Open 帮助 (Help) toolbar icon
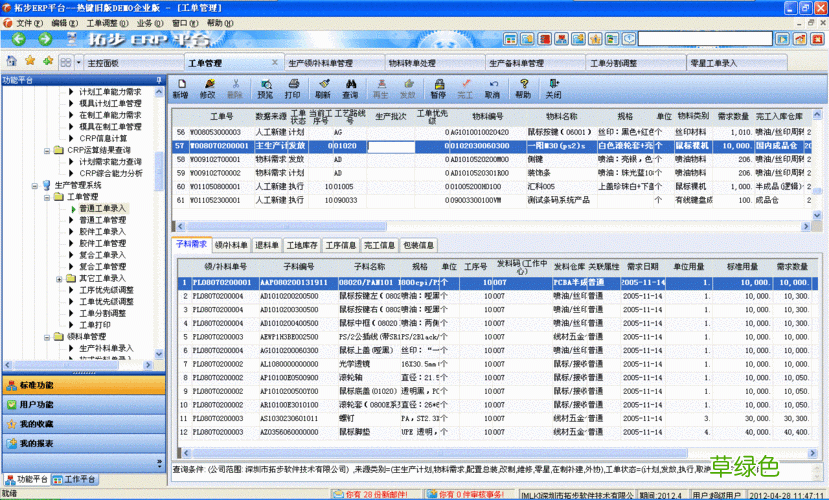The height and width of the screenshot is (500, 829). pyautogui.click(x=523, y=88)
